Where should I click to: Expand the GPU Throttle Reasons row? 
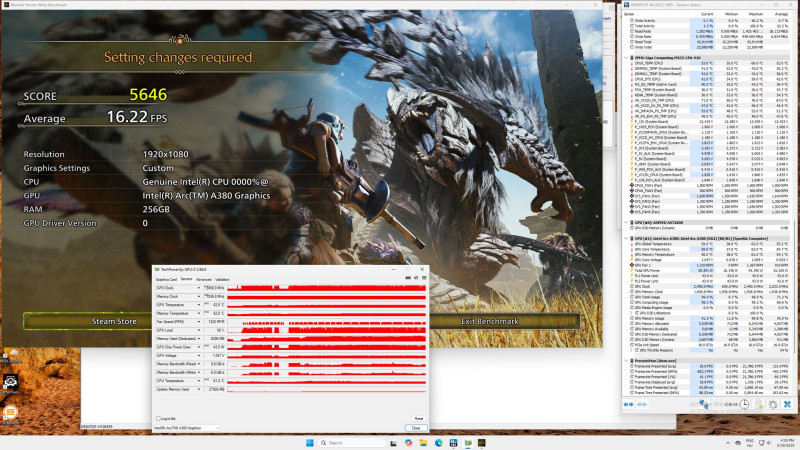coord(632,351)
